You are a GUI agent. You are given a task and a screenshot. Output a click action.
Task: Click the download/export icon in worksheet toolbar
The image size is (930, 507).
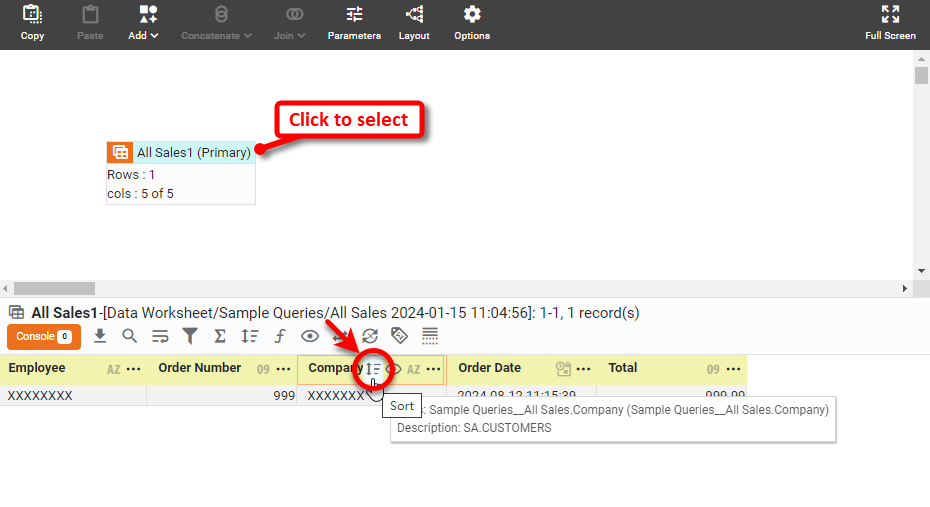100,336
